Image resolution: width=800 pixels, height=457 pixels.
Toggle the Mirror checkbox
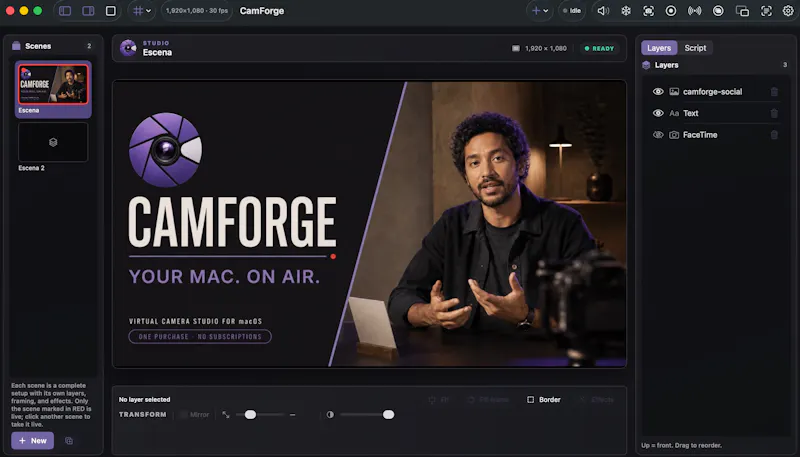pyautogui.click(x=183, y=415)
